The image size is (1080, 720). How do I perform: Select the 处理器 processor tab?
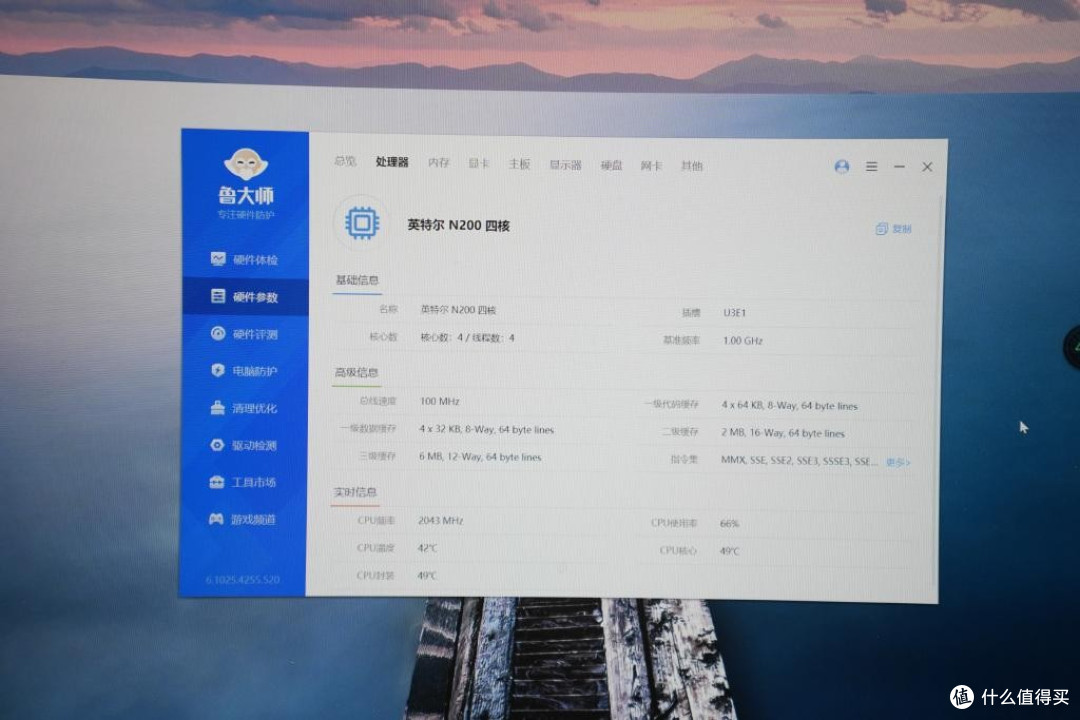coord(392,162)
